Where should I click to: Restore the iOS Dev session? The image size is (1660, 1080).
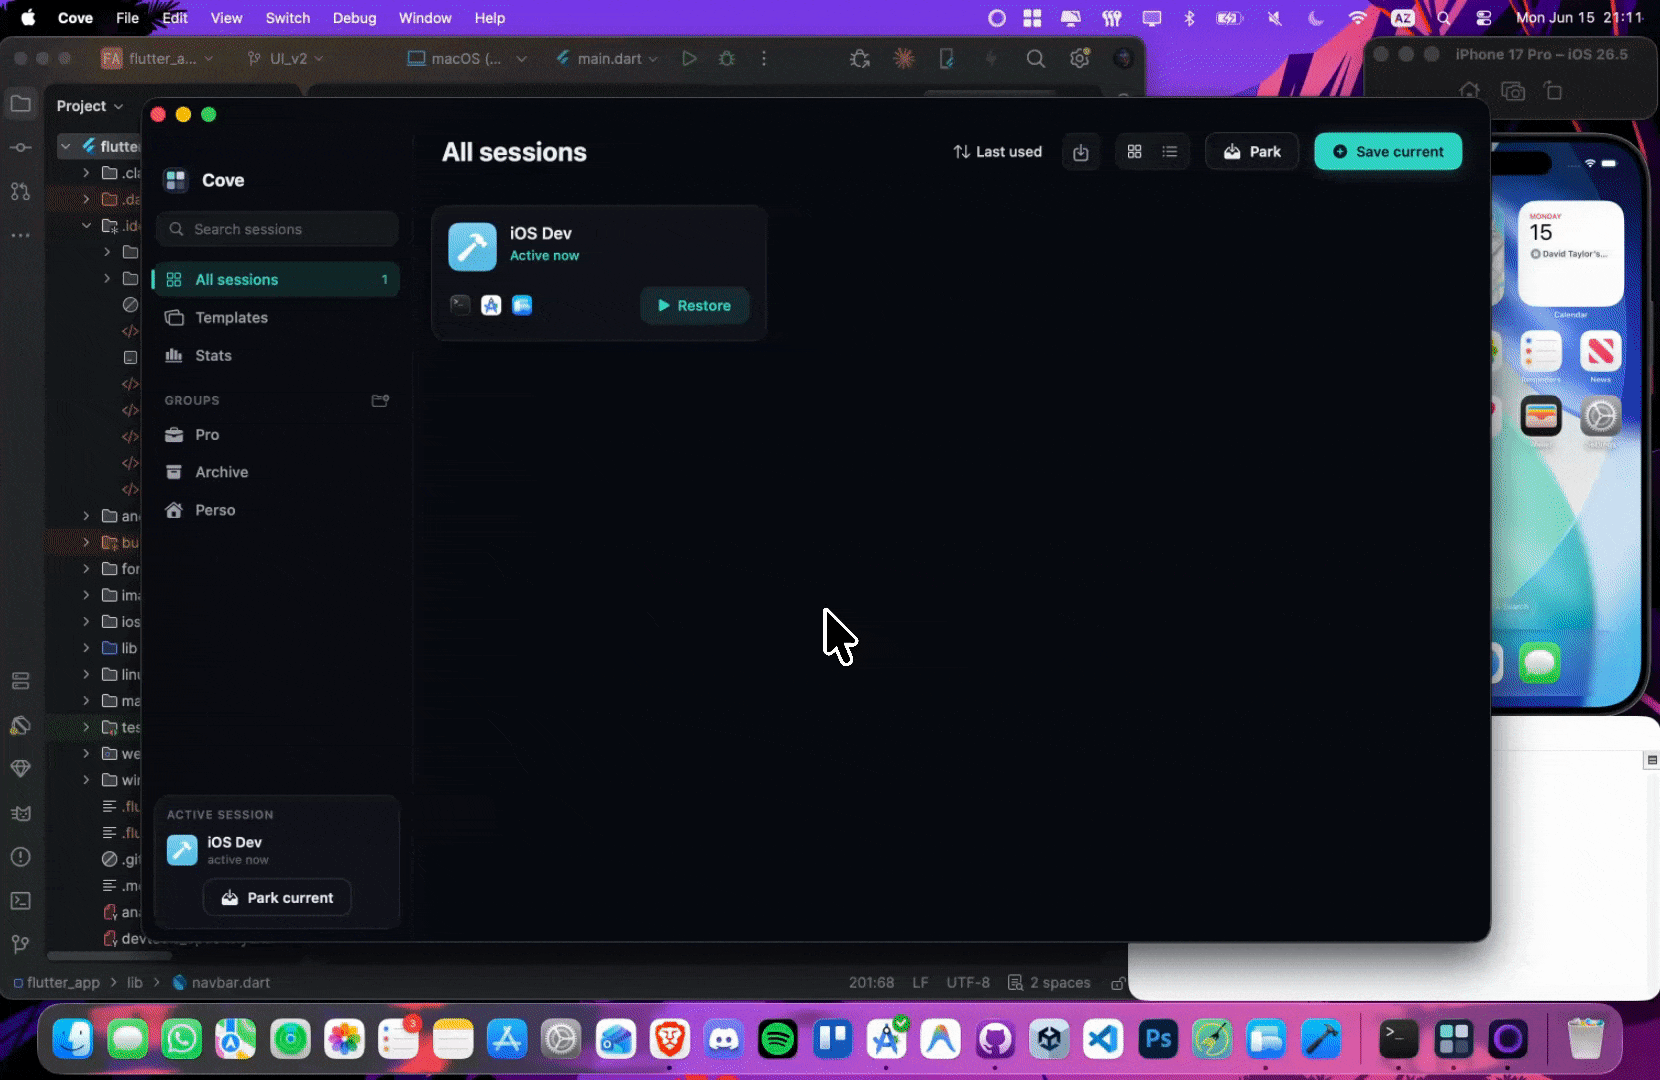coord(694,306)
